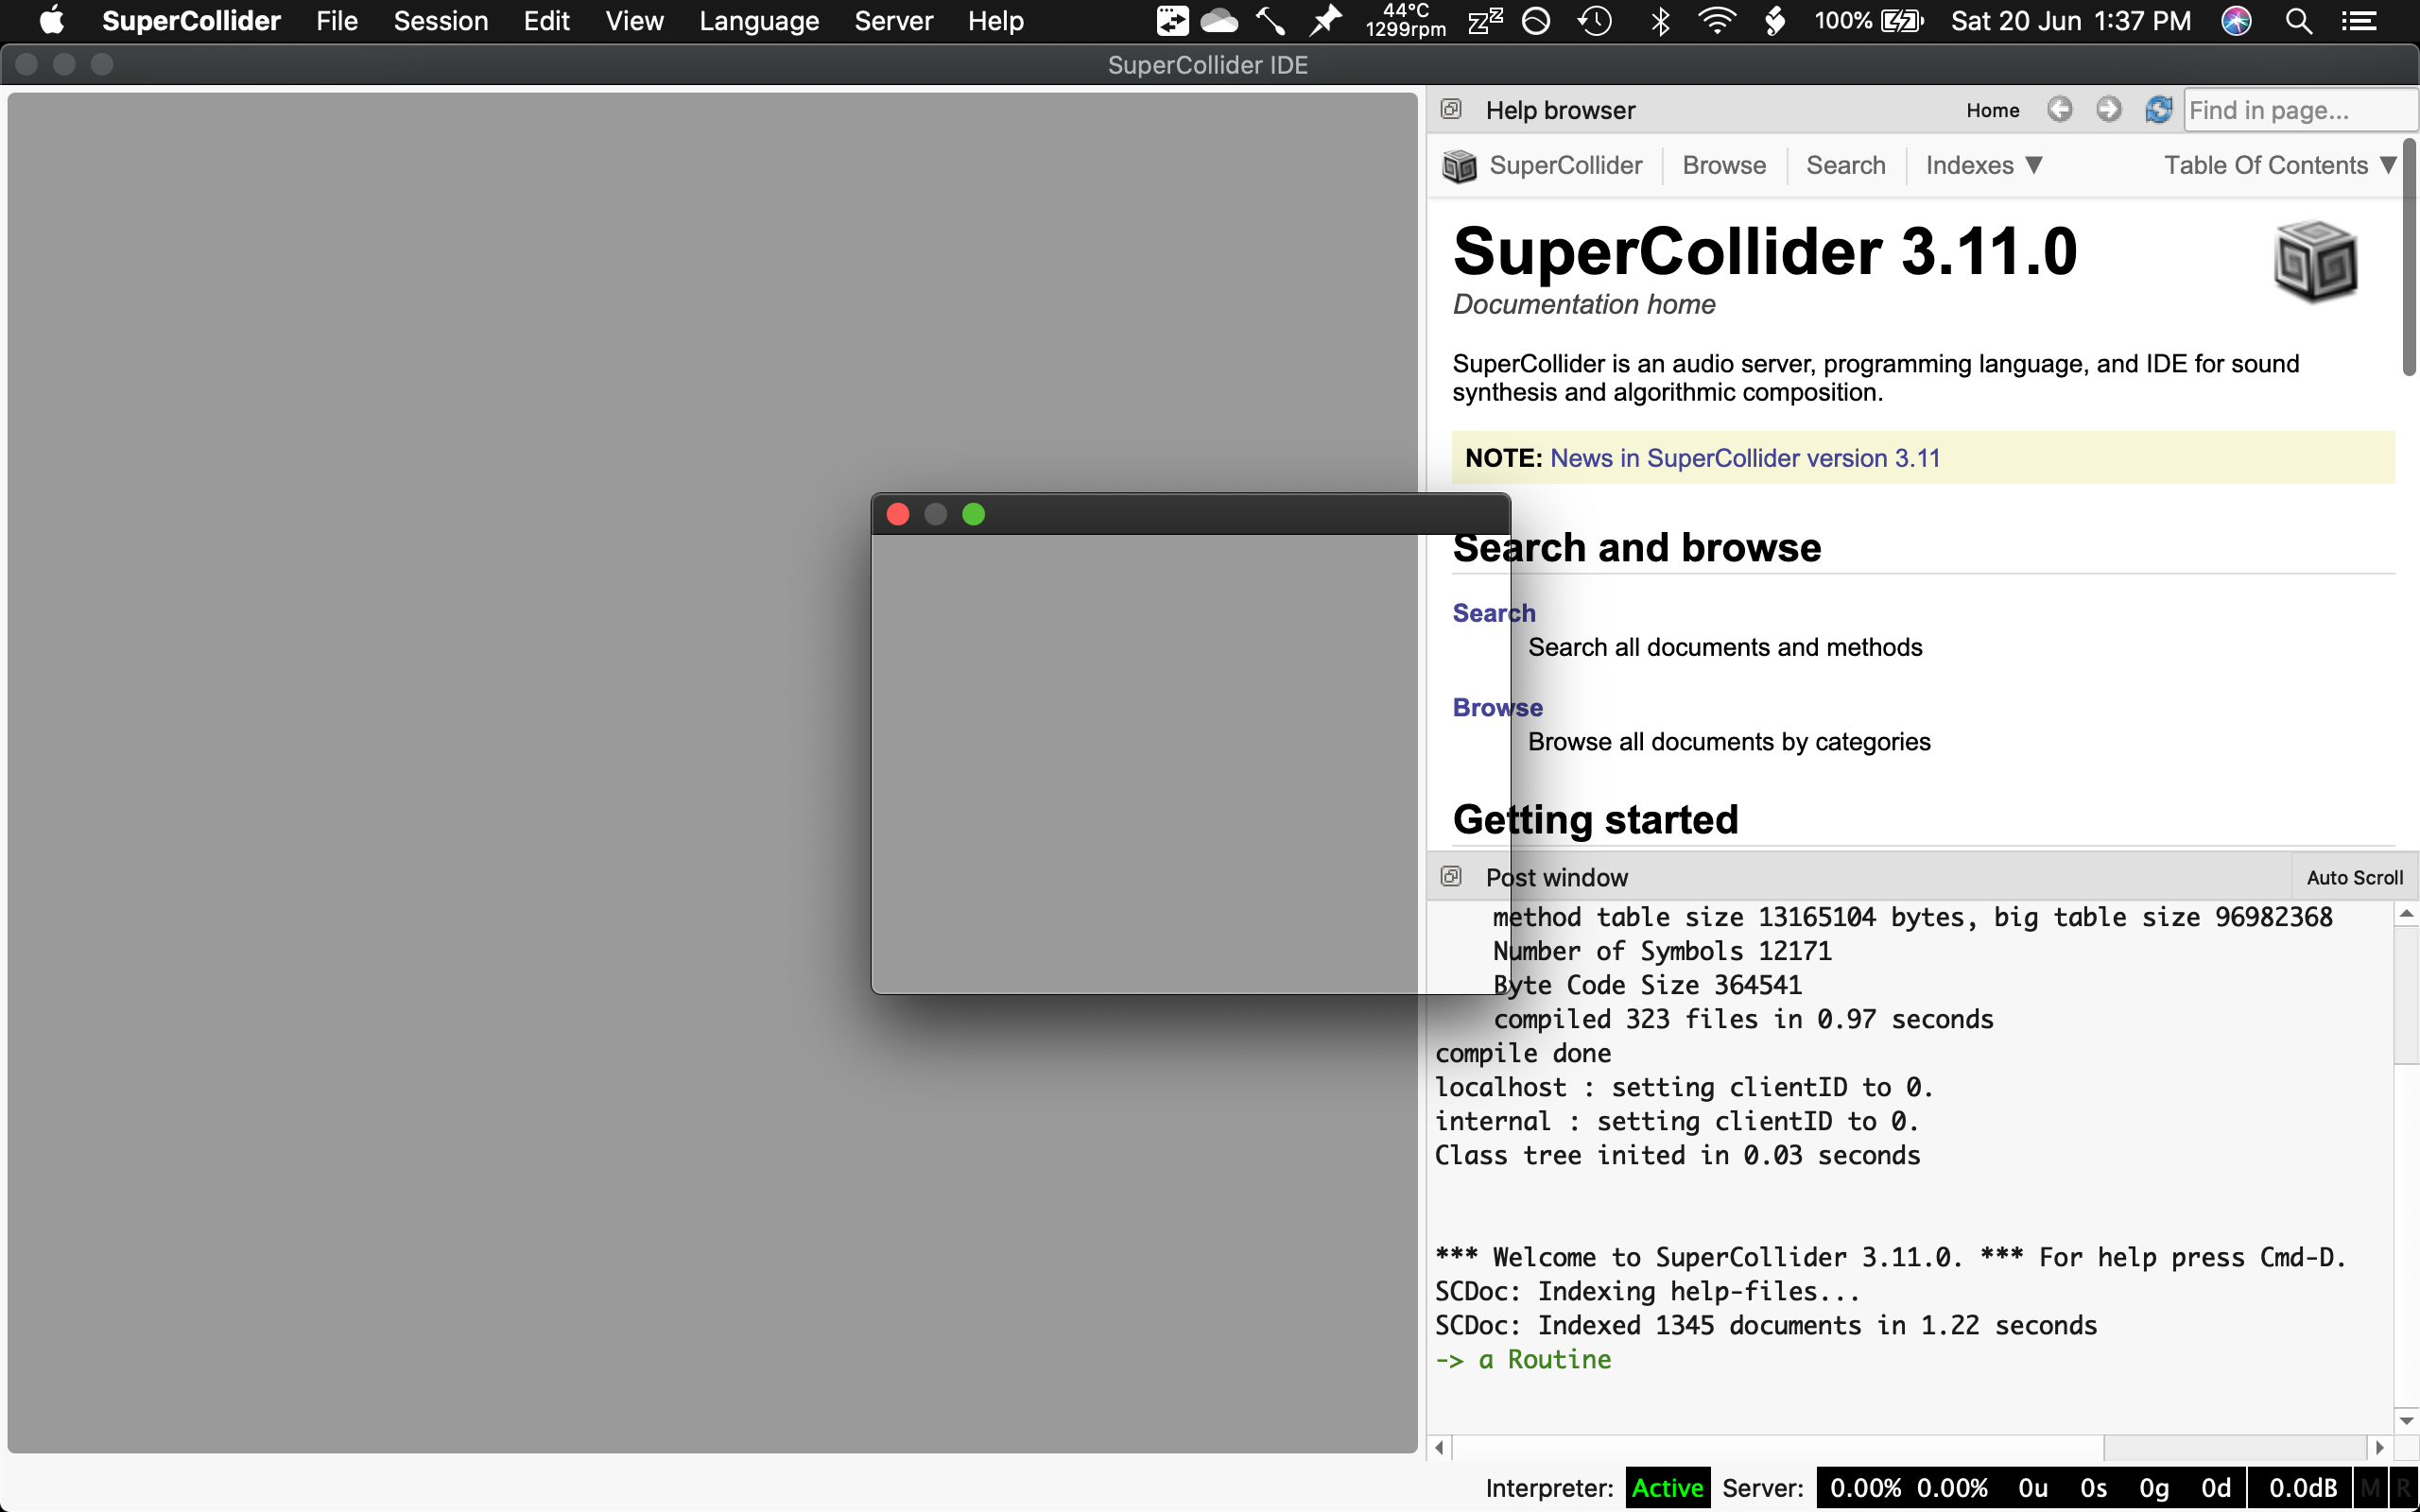Open the Server menu
The image size is (2420, 1512).
point(893,20)
